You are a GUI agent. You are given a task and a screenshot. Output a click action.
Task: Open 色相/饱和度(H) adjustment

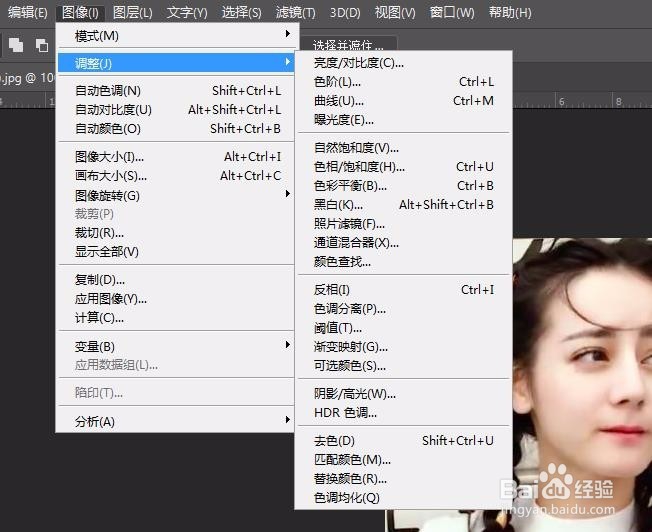403,167
